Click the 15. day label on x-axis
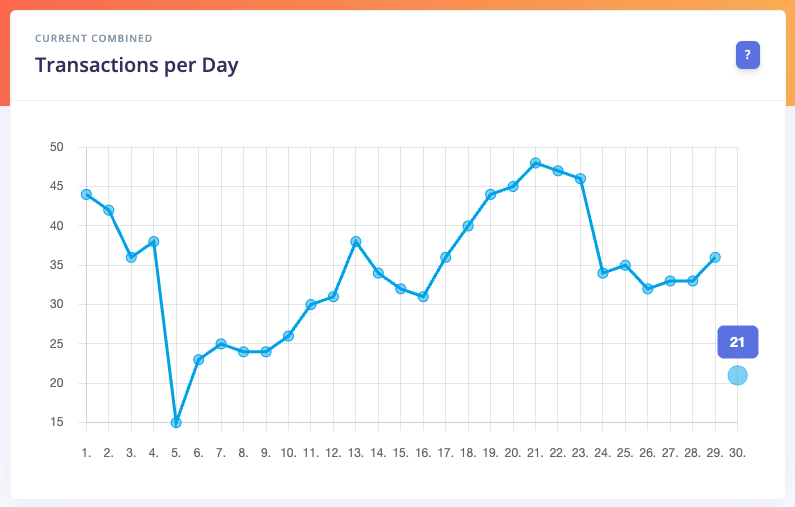 (400, 453)
